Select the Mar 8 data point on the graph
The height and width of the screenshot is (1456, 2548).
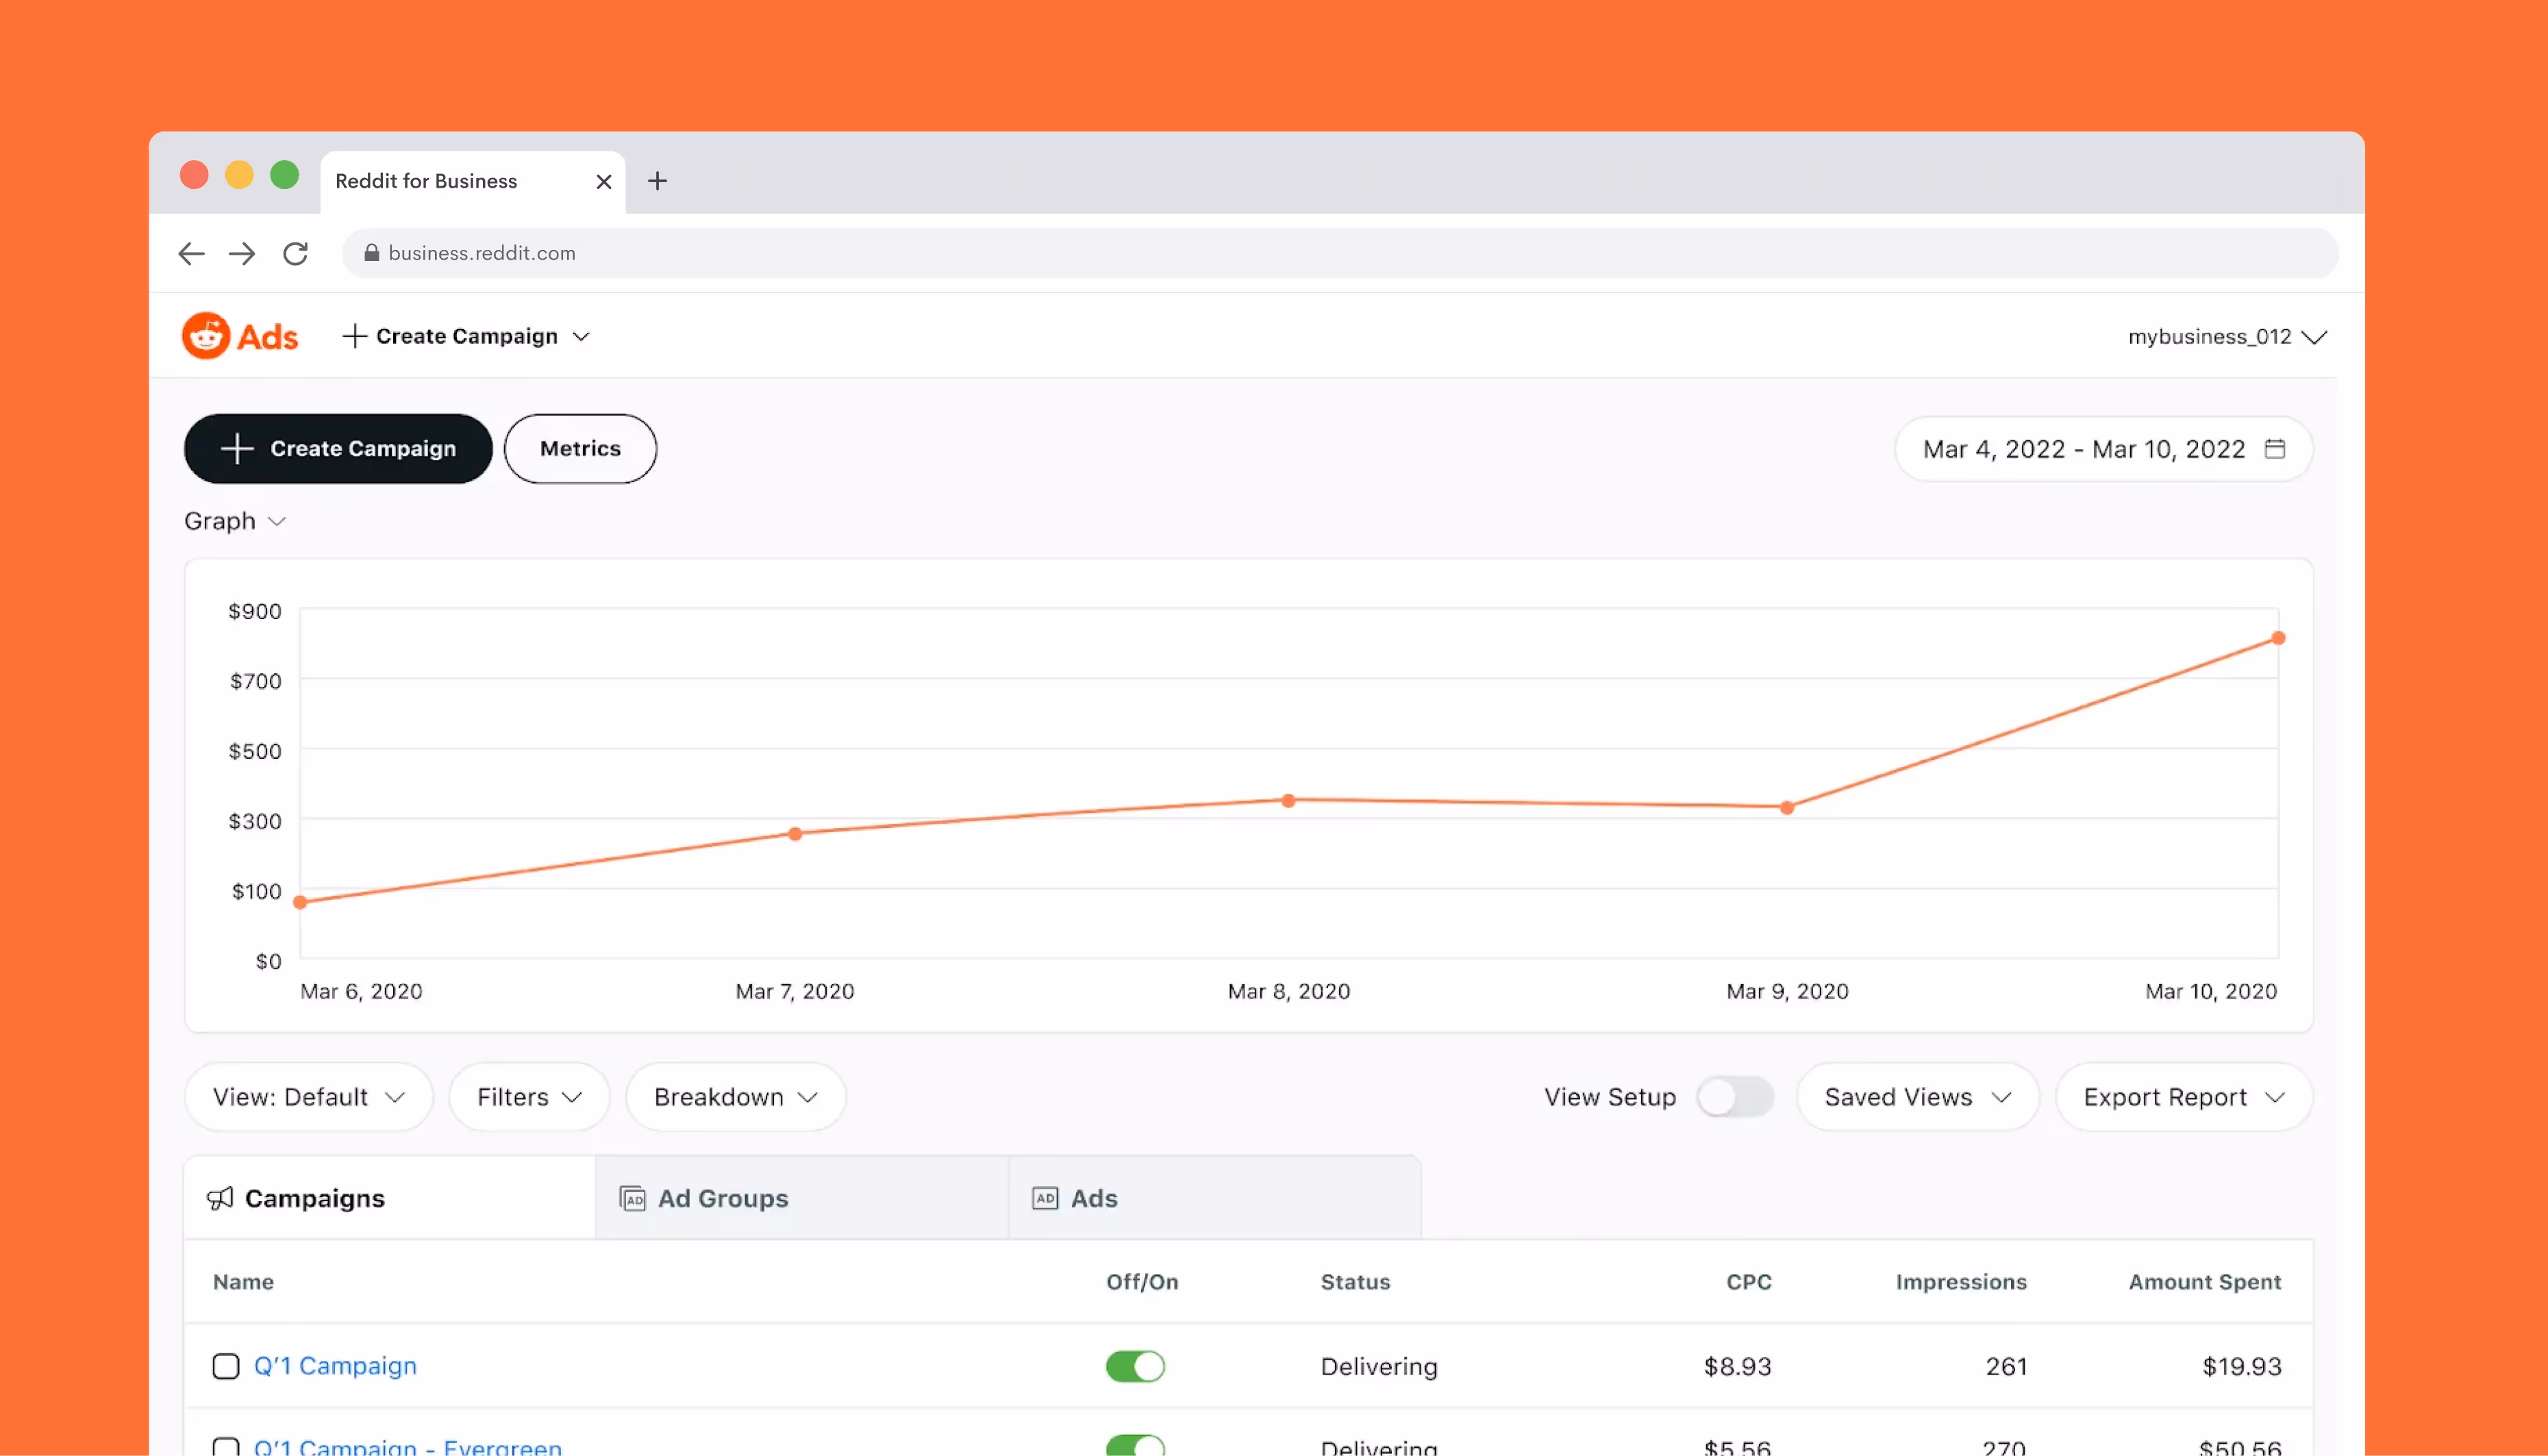click(1288, 801)
